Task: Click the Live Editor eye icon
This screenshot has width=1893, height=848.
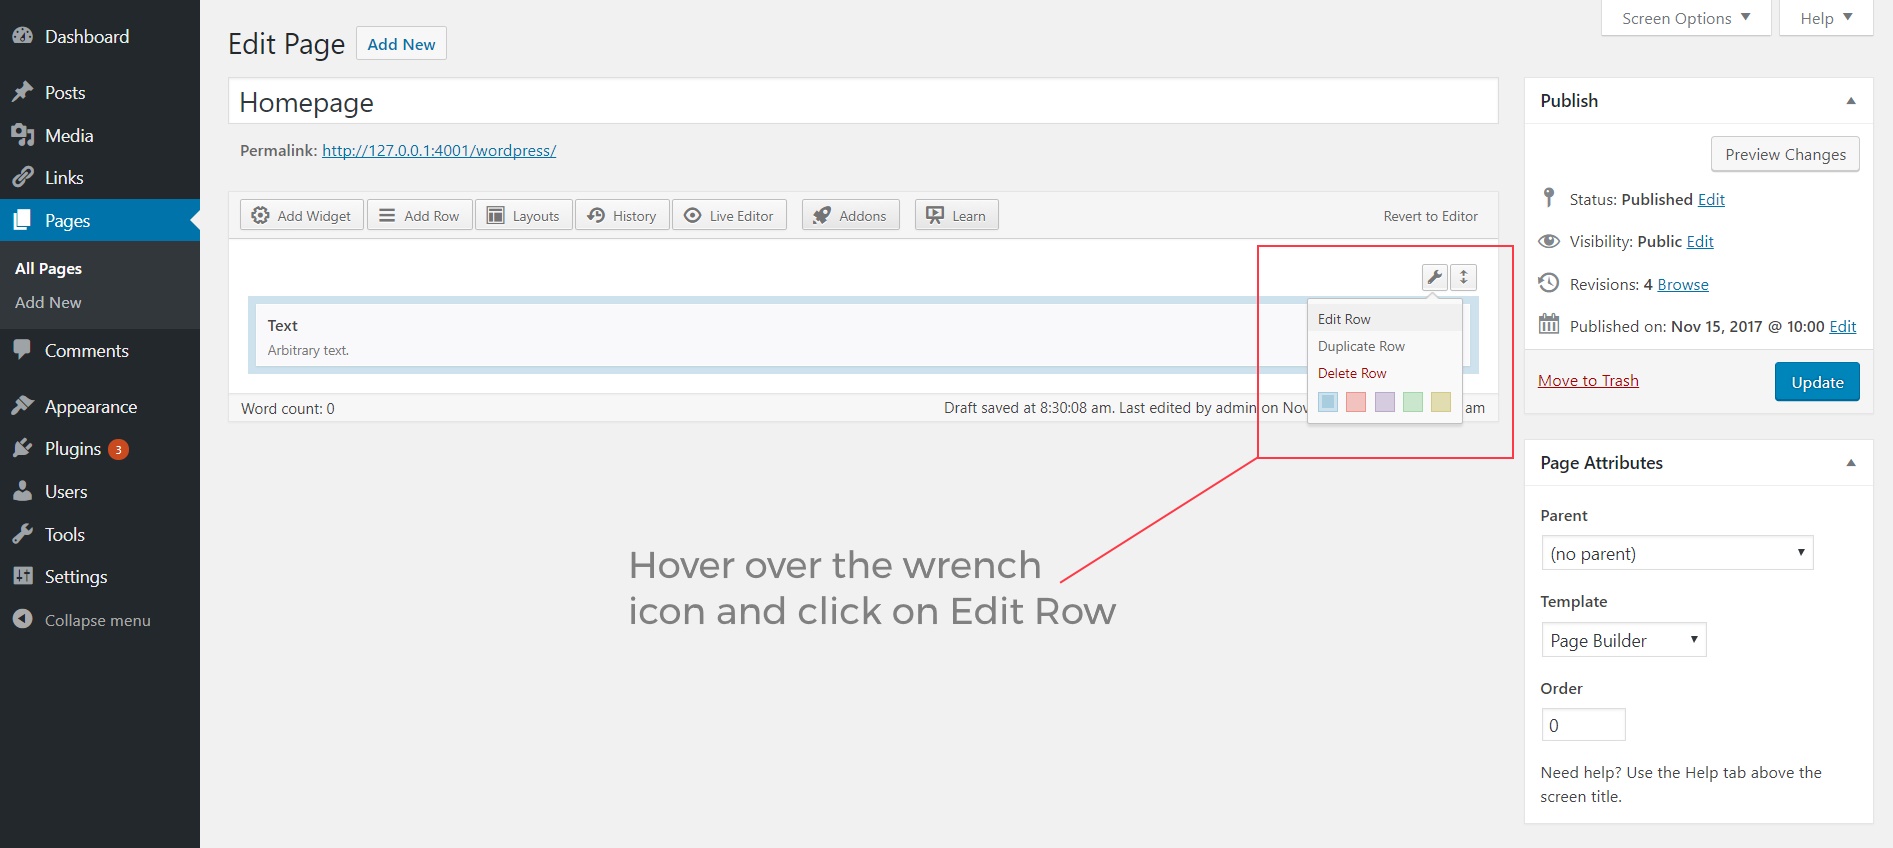Action: (x=692, y=215)
